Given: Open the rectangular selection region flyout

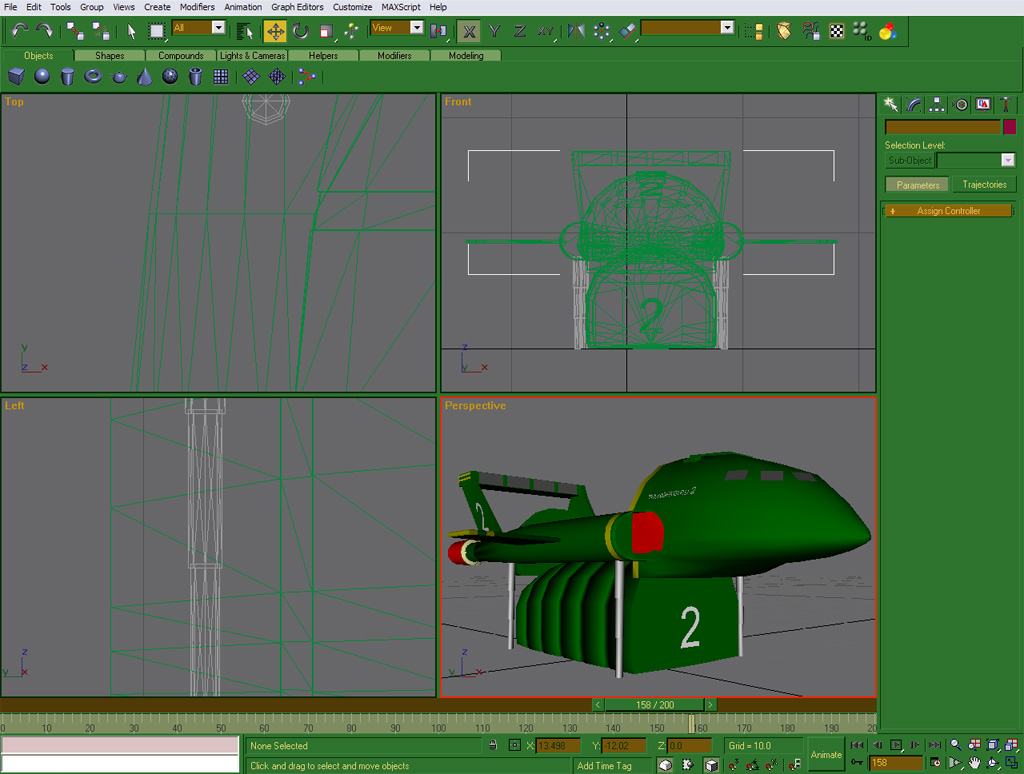Looking at the screenshot, I should (157, 31).
